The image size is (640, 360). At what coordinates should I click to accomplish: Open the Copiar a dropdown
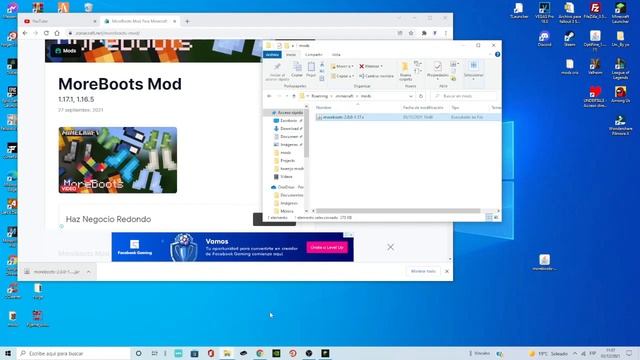pos(342,76)
